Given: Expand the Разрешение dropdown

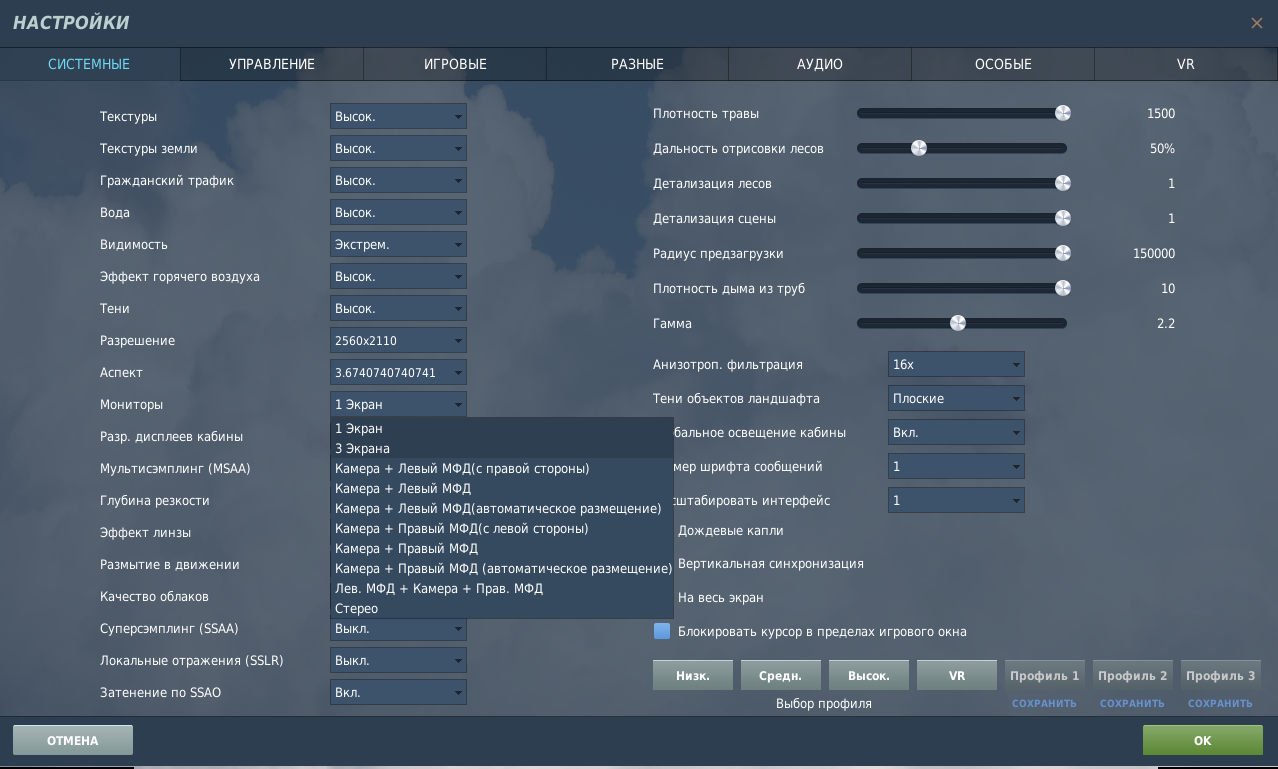Looking at the screenshot, I should (398, 340).
